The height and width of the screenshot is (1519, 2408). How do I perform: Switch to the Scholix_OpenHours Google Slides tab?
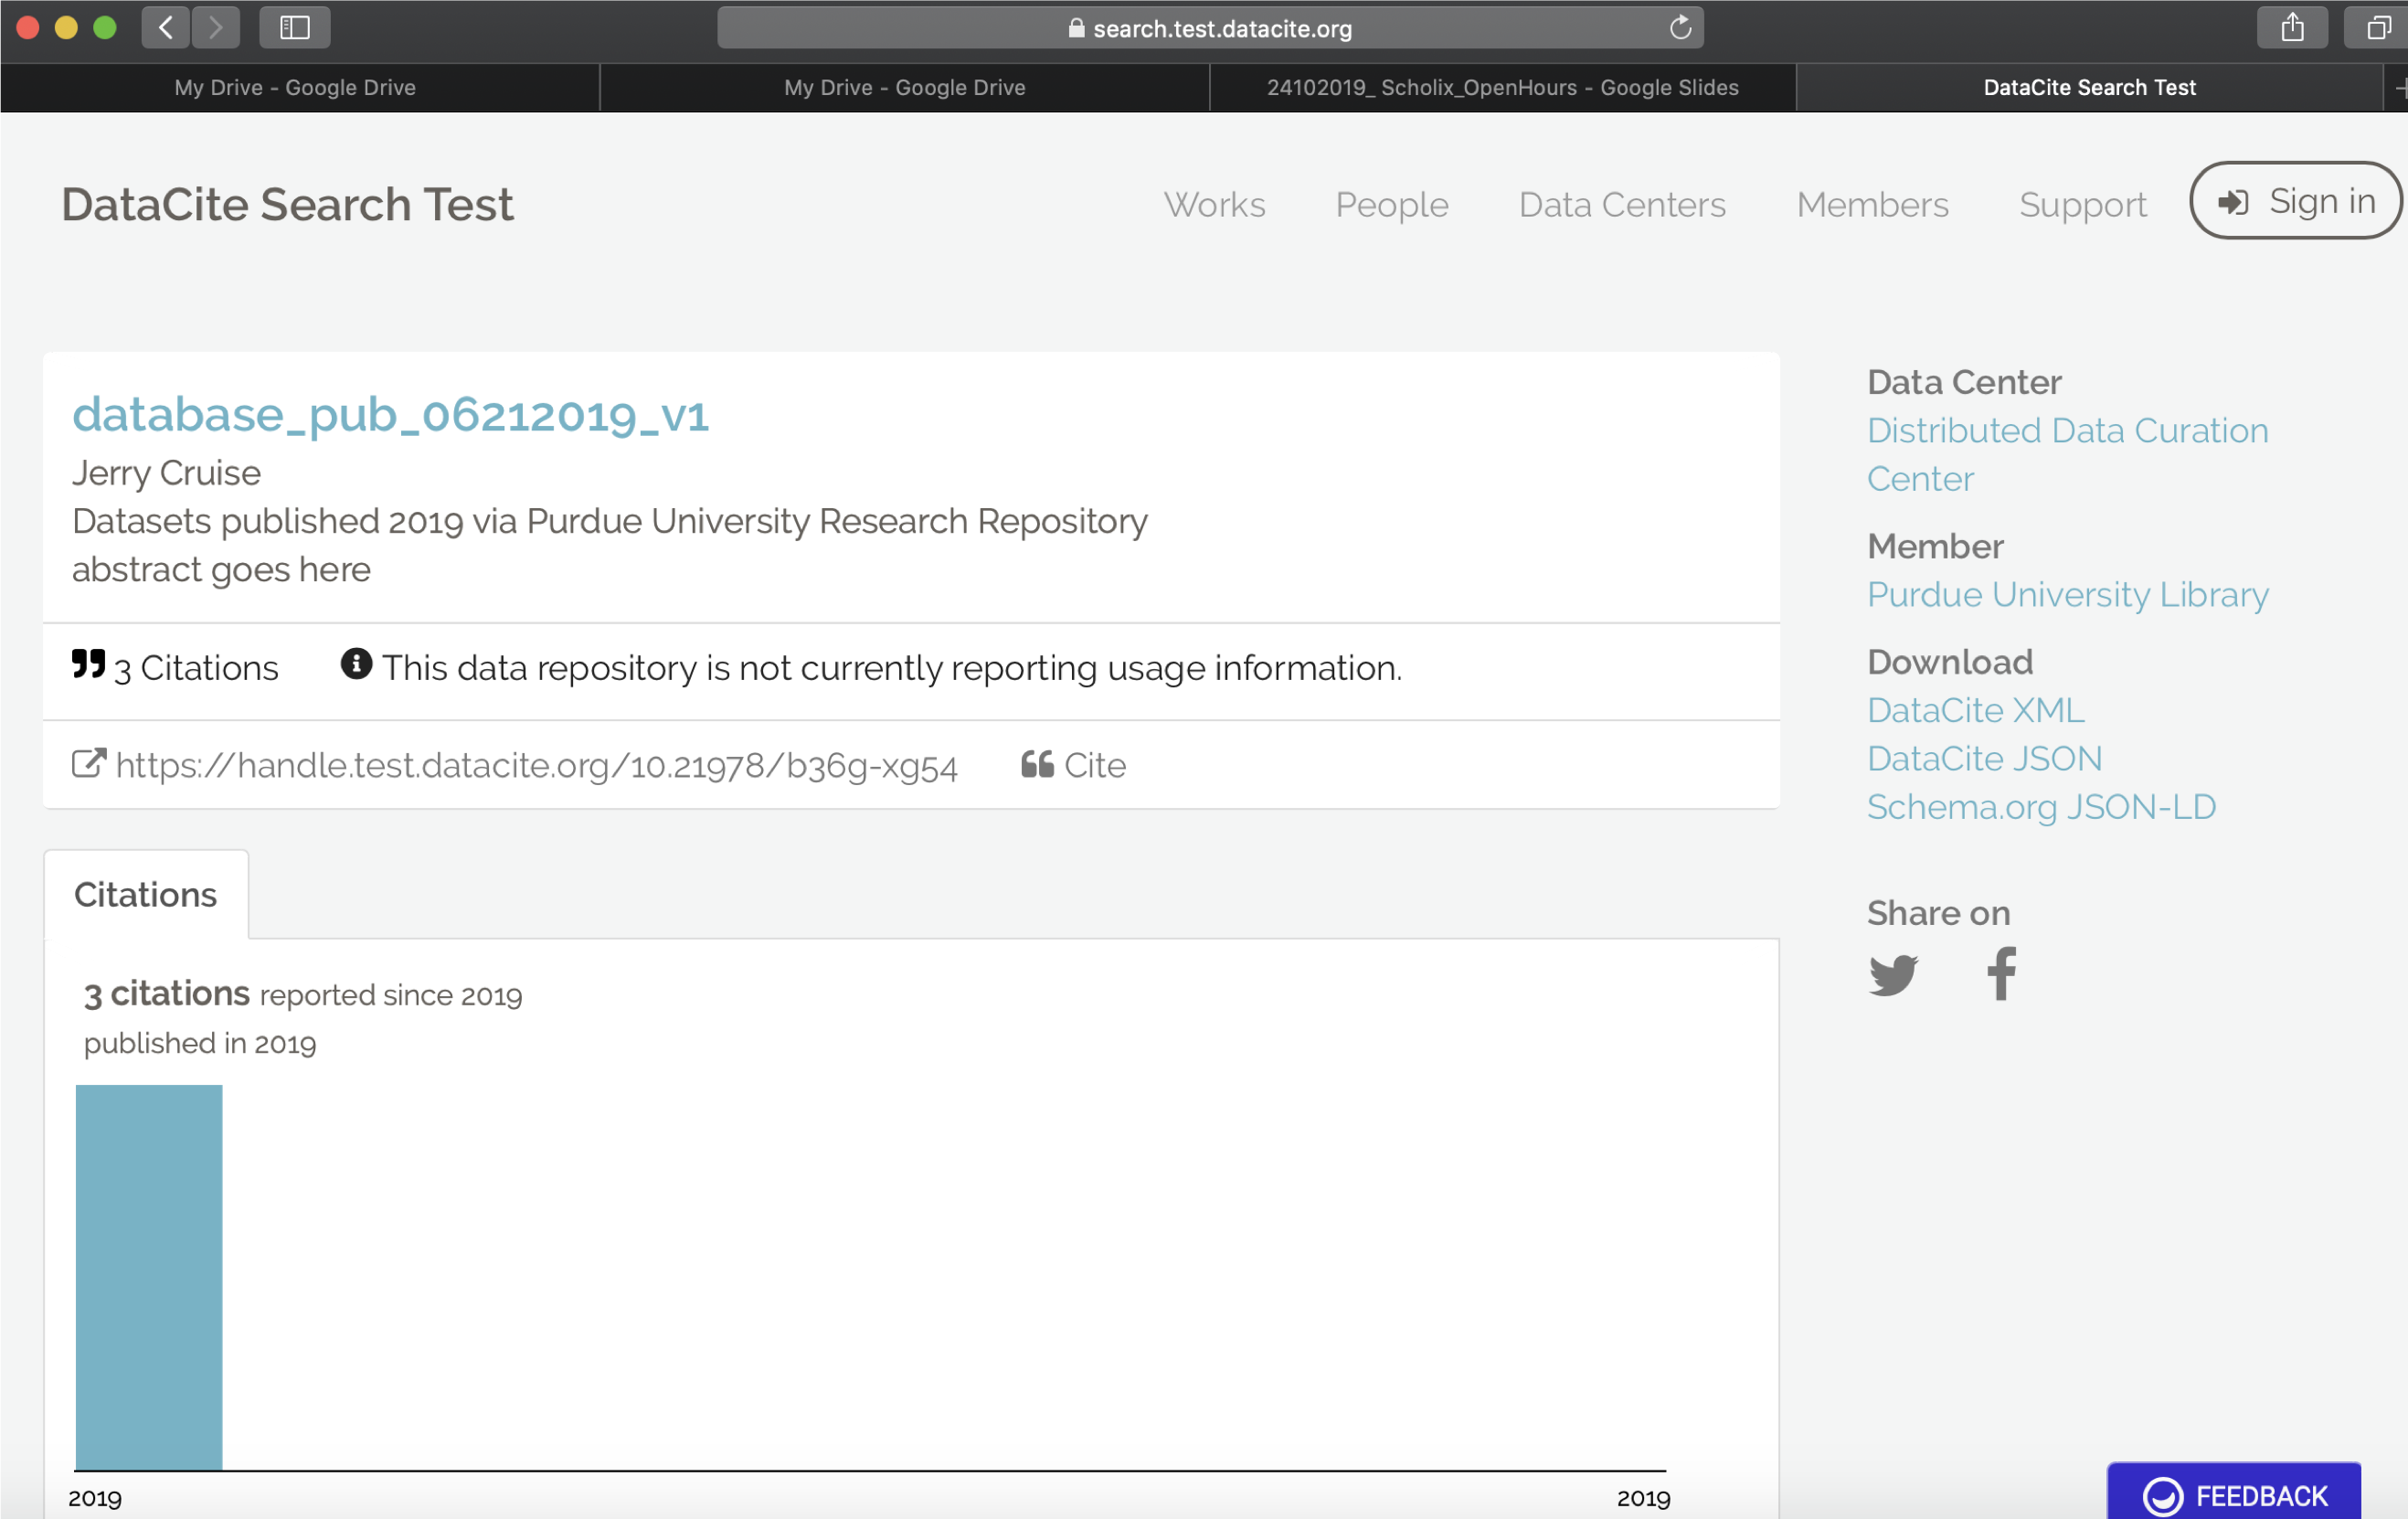click(1502, 88)
